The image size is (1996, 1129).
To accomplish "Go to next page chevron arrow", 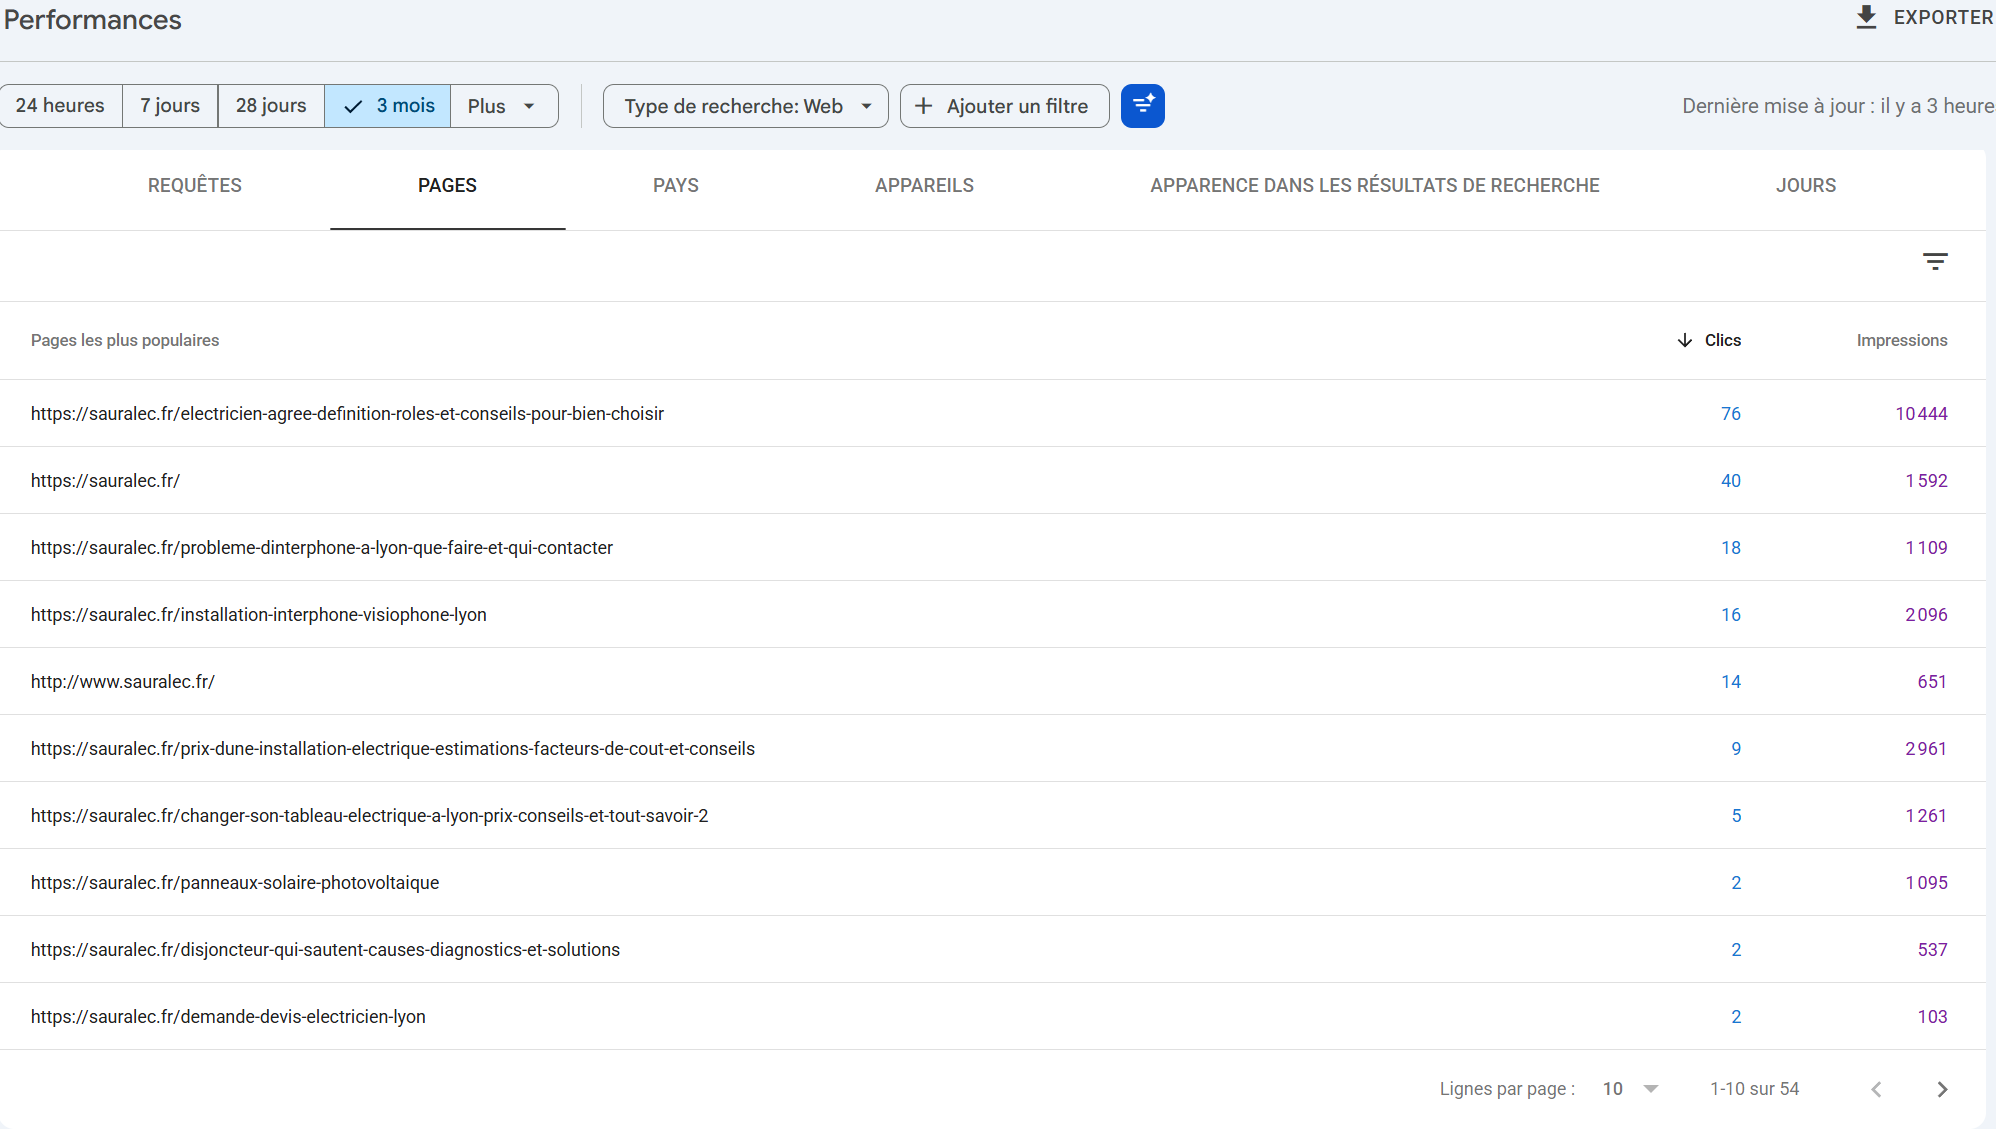I will coord(1942,1089).
